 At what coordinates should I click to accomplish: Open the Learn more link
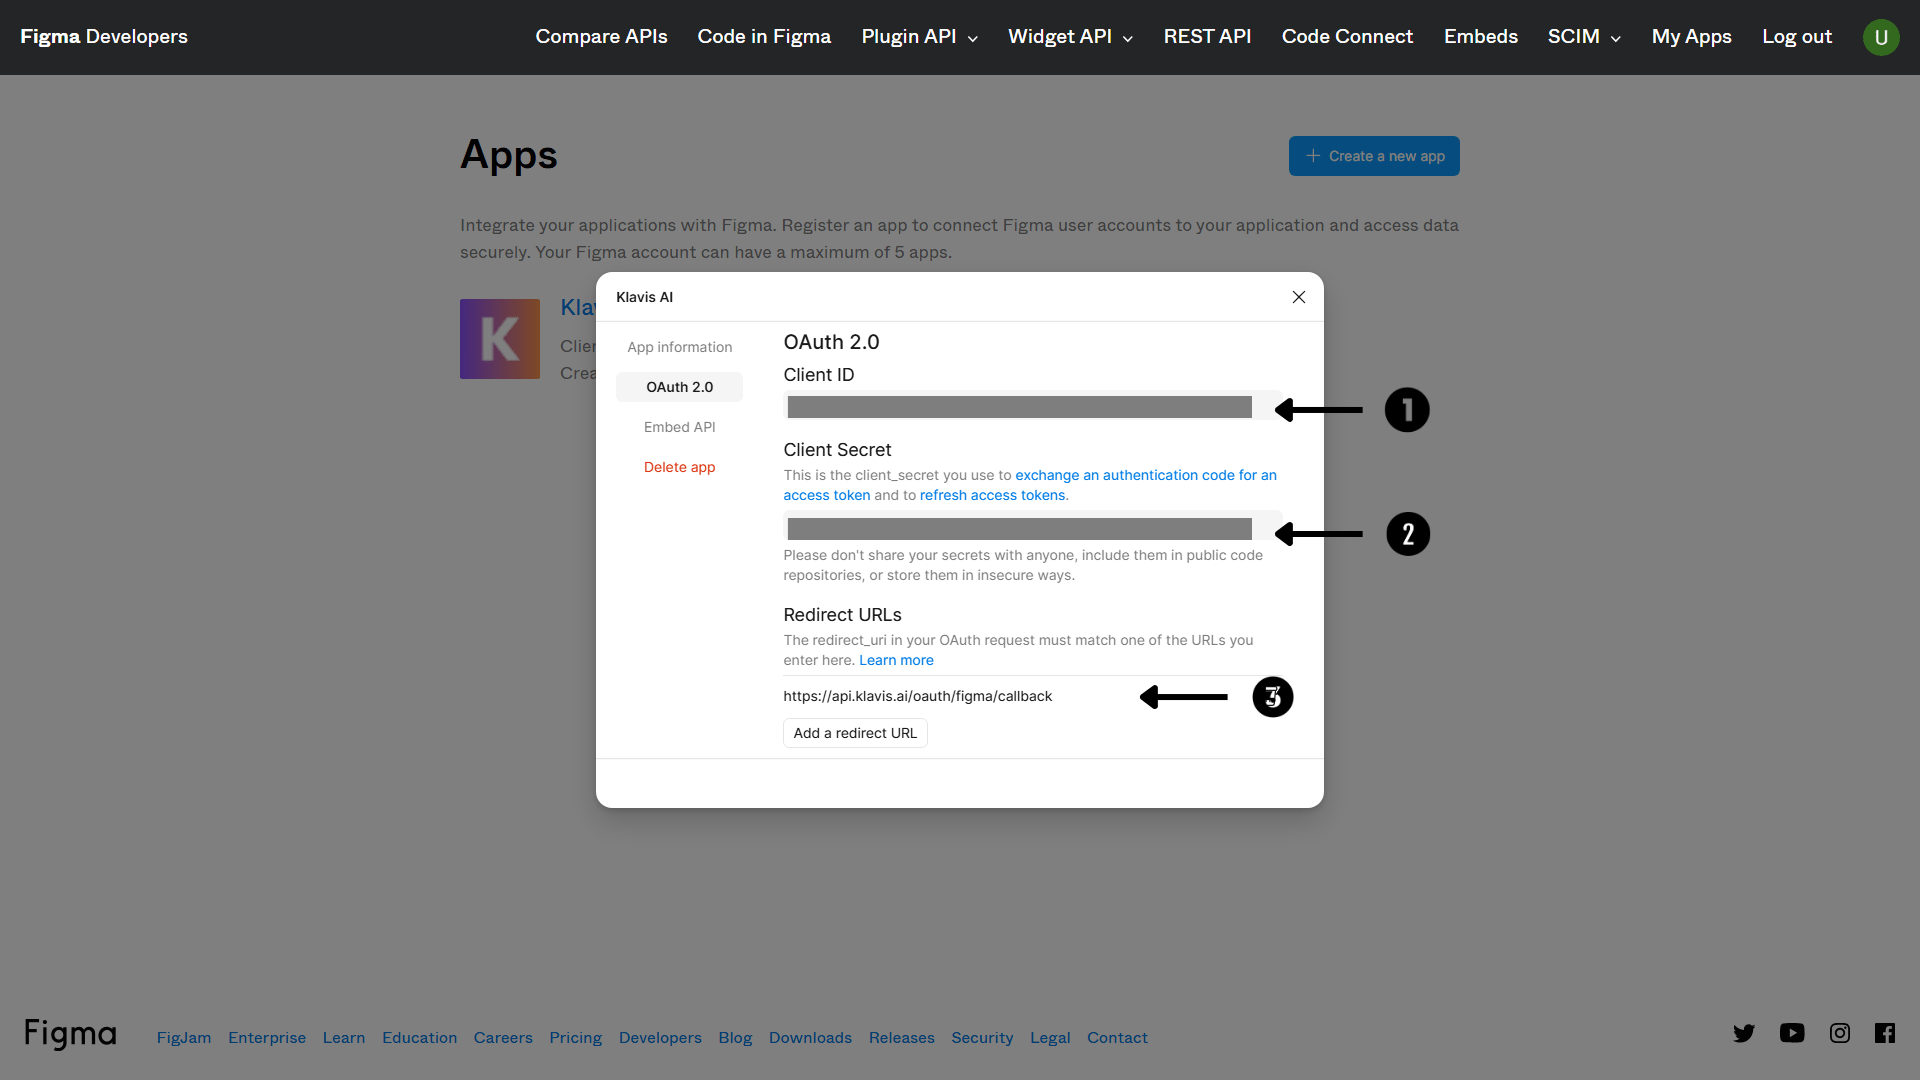(x=896, y=660)
